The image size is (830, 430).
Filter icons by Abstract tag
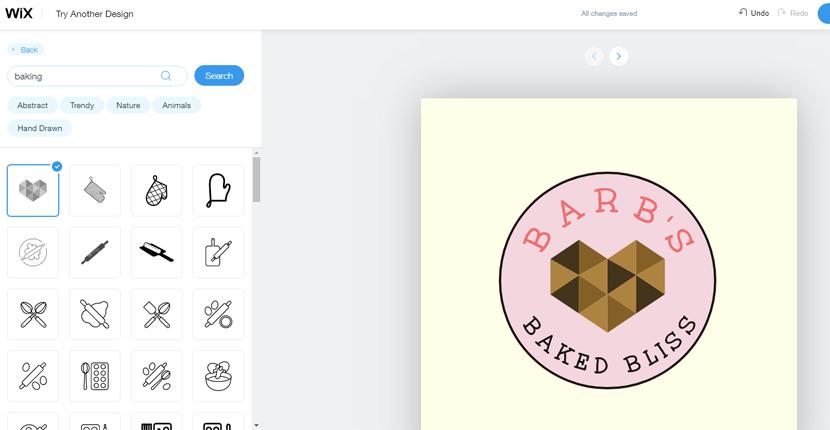pos(32,105)
